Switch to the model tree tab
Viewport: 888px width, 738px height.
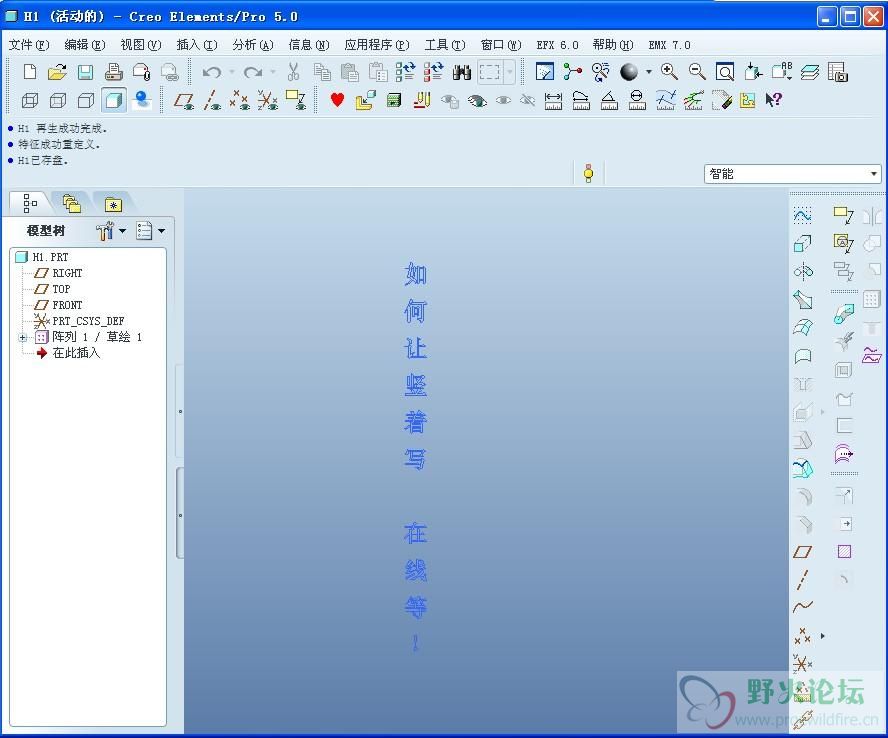[30, 202]
